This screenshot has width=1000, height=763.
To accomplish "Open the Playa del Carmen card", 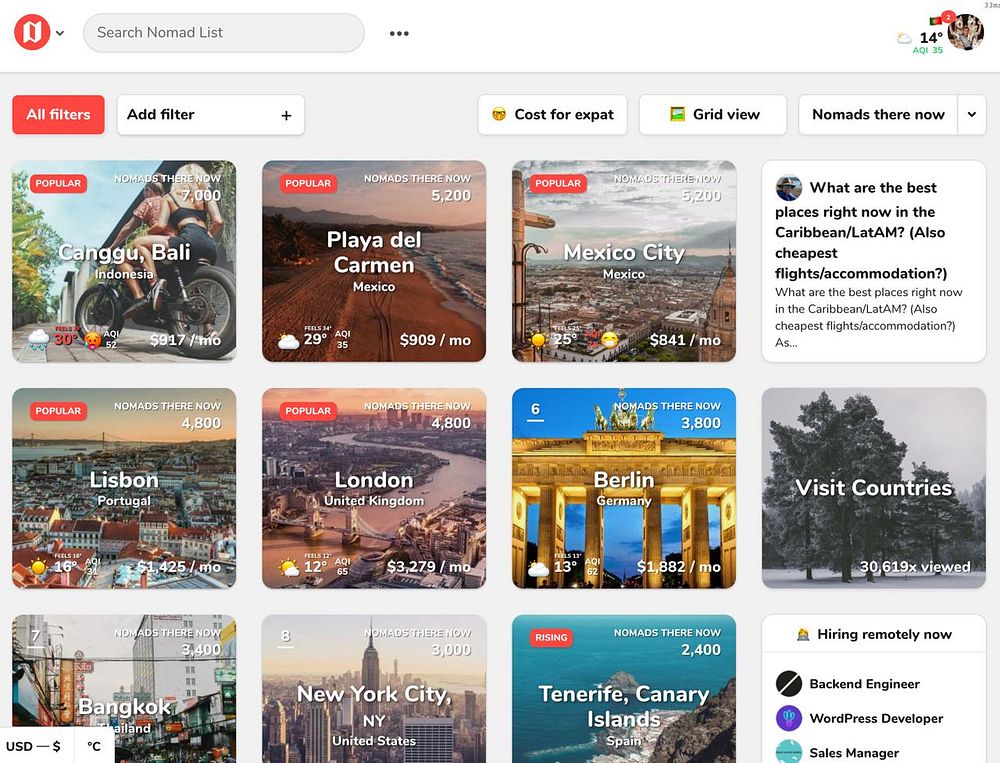I will 374,261.
